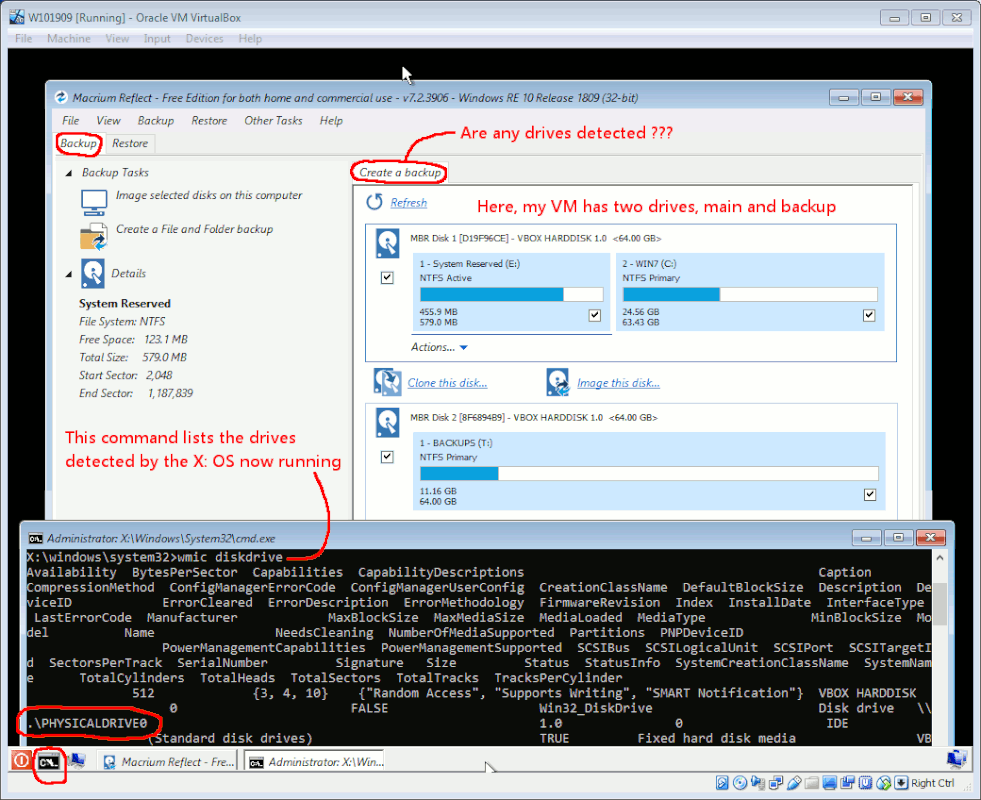Toggle the MBR Disk 1 checkbox
981x800 pixels.
(x=387, y=277)
